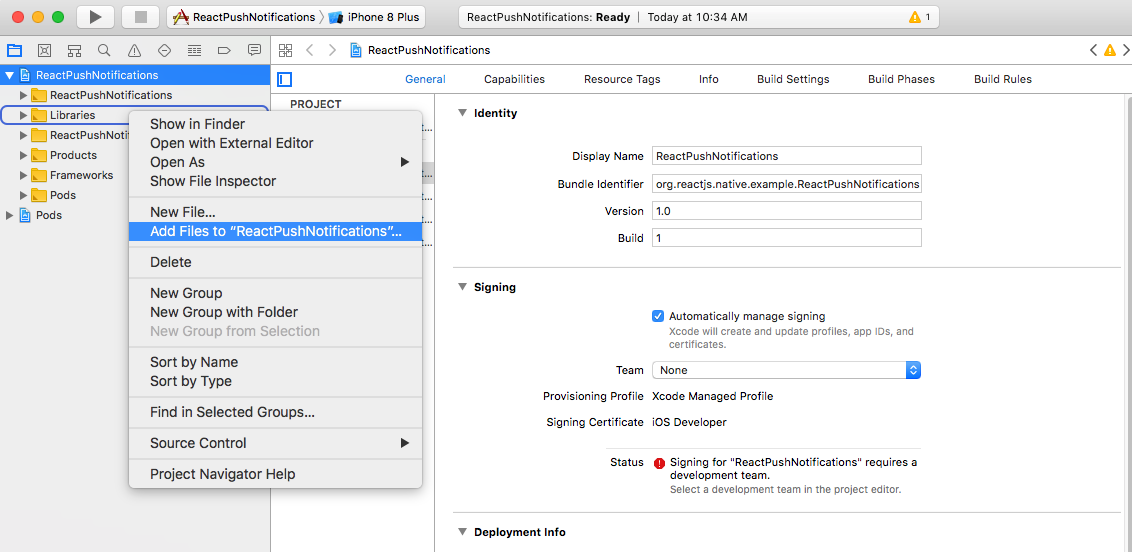The width and height of the screenshot is (1132, 552).
Task: Open the related items grid icon
Action: tap(285, 50)
